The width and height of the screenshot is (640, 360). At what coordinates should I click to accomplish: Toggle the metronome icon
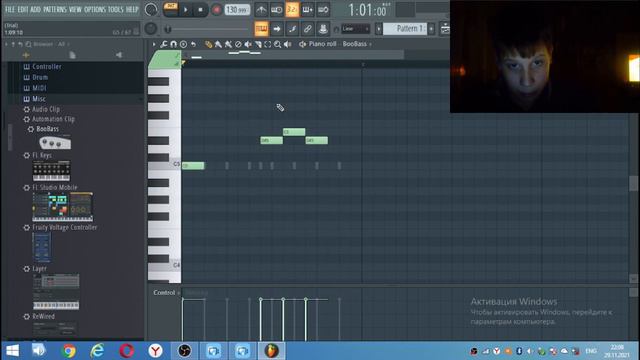coord(261,10)
